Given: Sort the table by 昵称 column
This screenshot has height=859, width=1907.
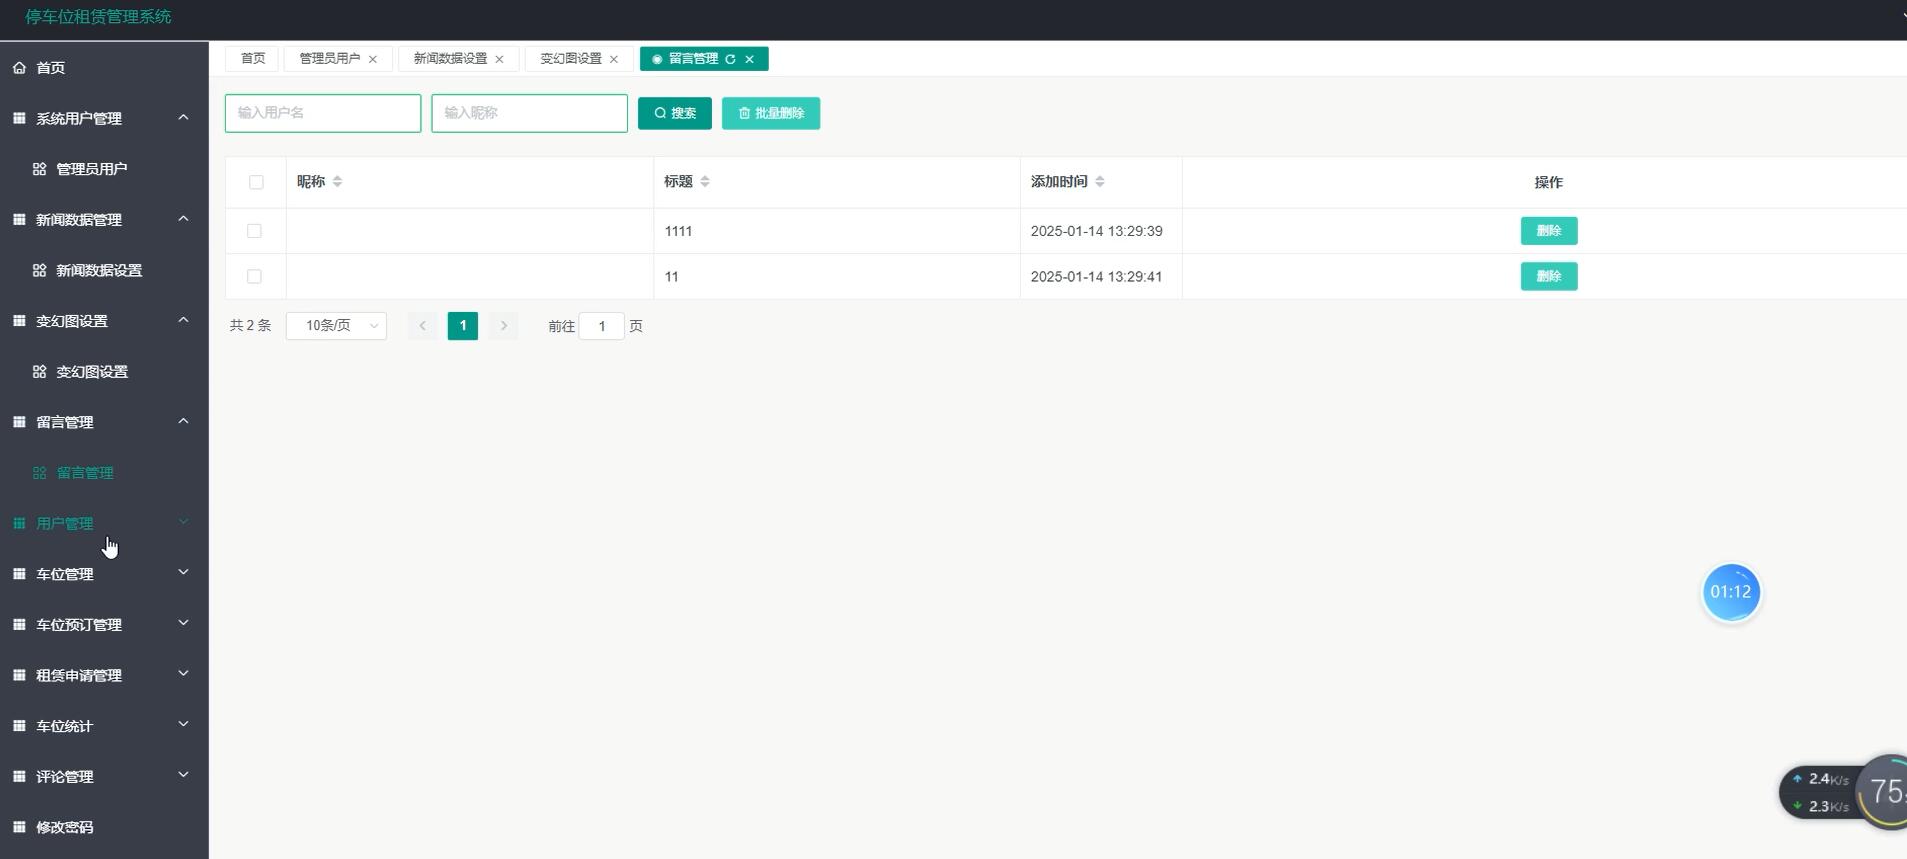Looking at the screenshot, I should [337, 181].
